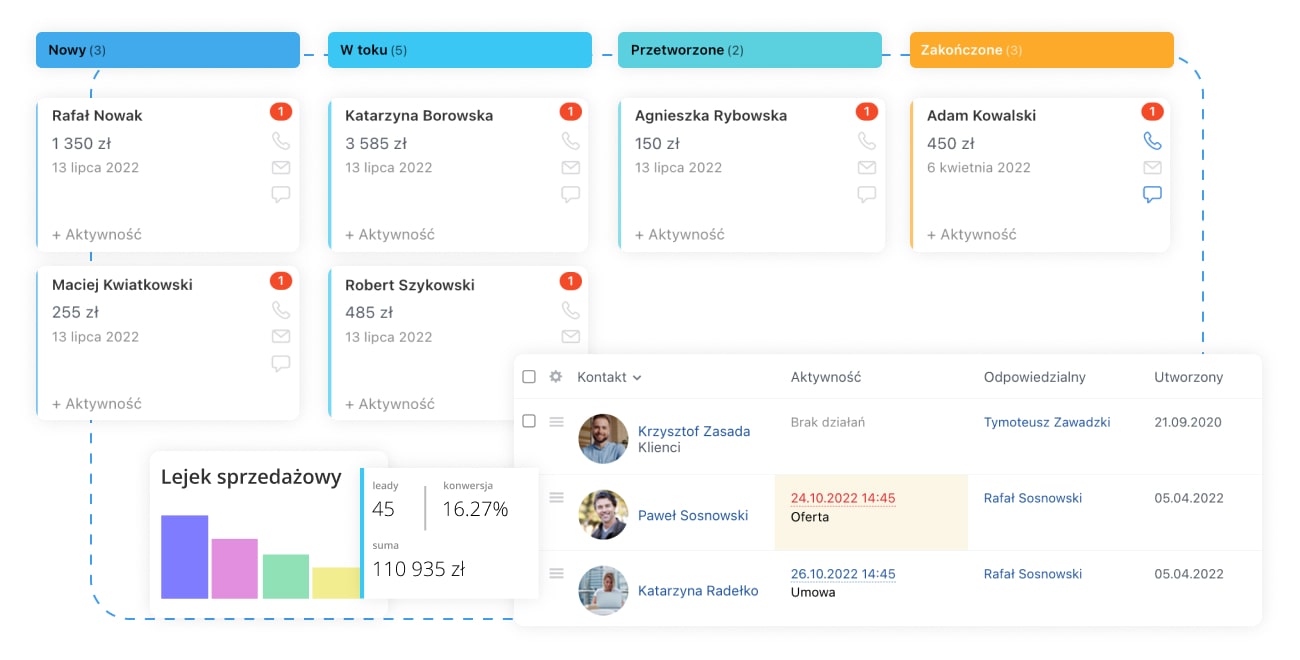Viewport: 1300px width, 660px height.
Task: Click the purple bar in sales funnel
Action: [x=184, y=556]
